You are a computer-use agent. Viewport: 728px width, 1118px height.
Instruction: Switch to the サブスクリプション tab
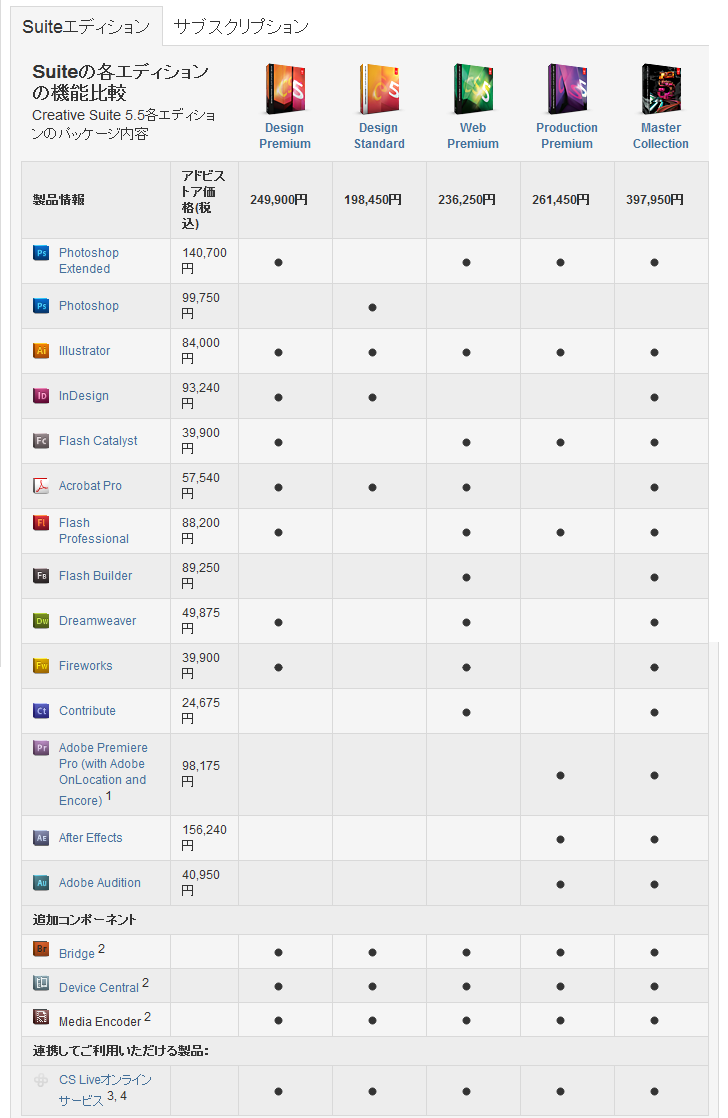[x=241, y=26]
